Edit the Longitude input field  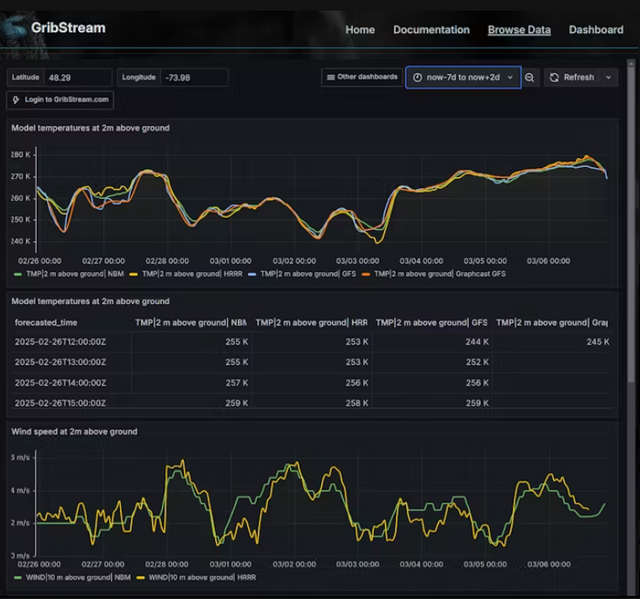[x=194, y=78]
